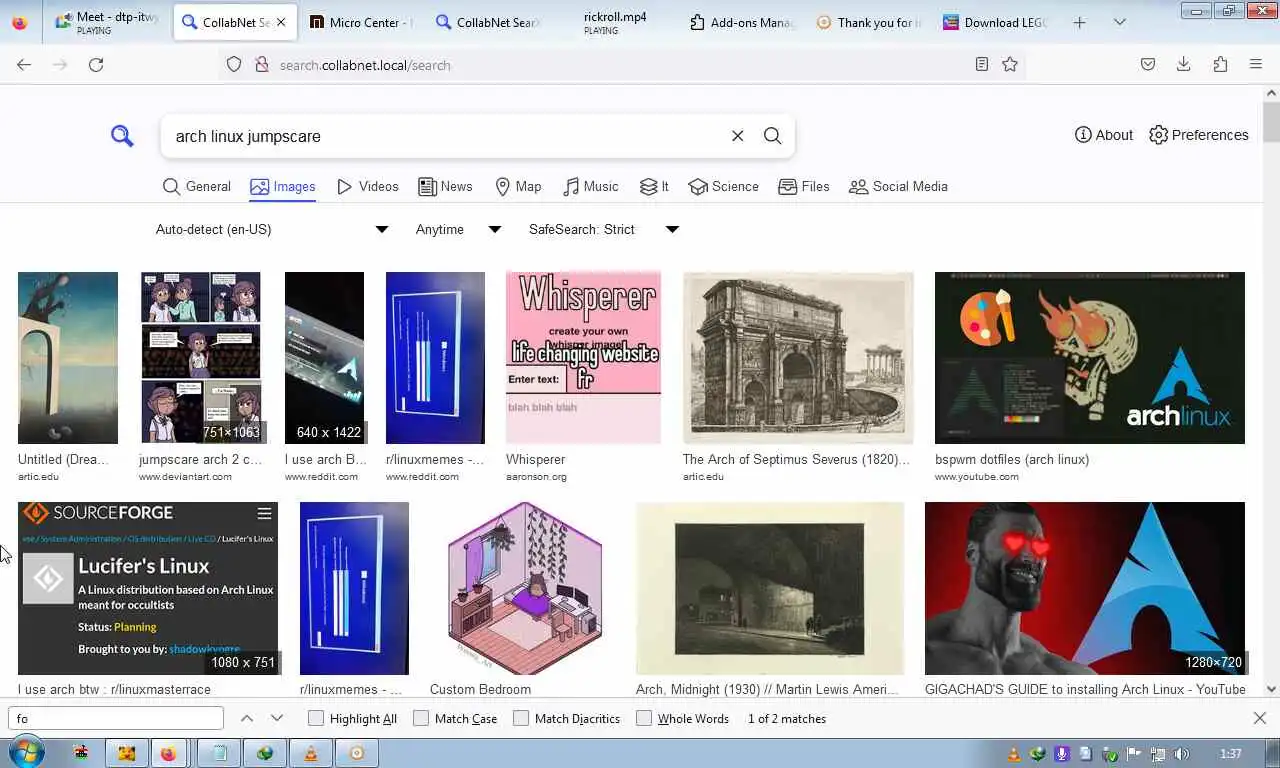Switch to the rickroll.mp4 tab
Image resolution: width=1280 pixels, height=768 pixels.
614,22
